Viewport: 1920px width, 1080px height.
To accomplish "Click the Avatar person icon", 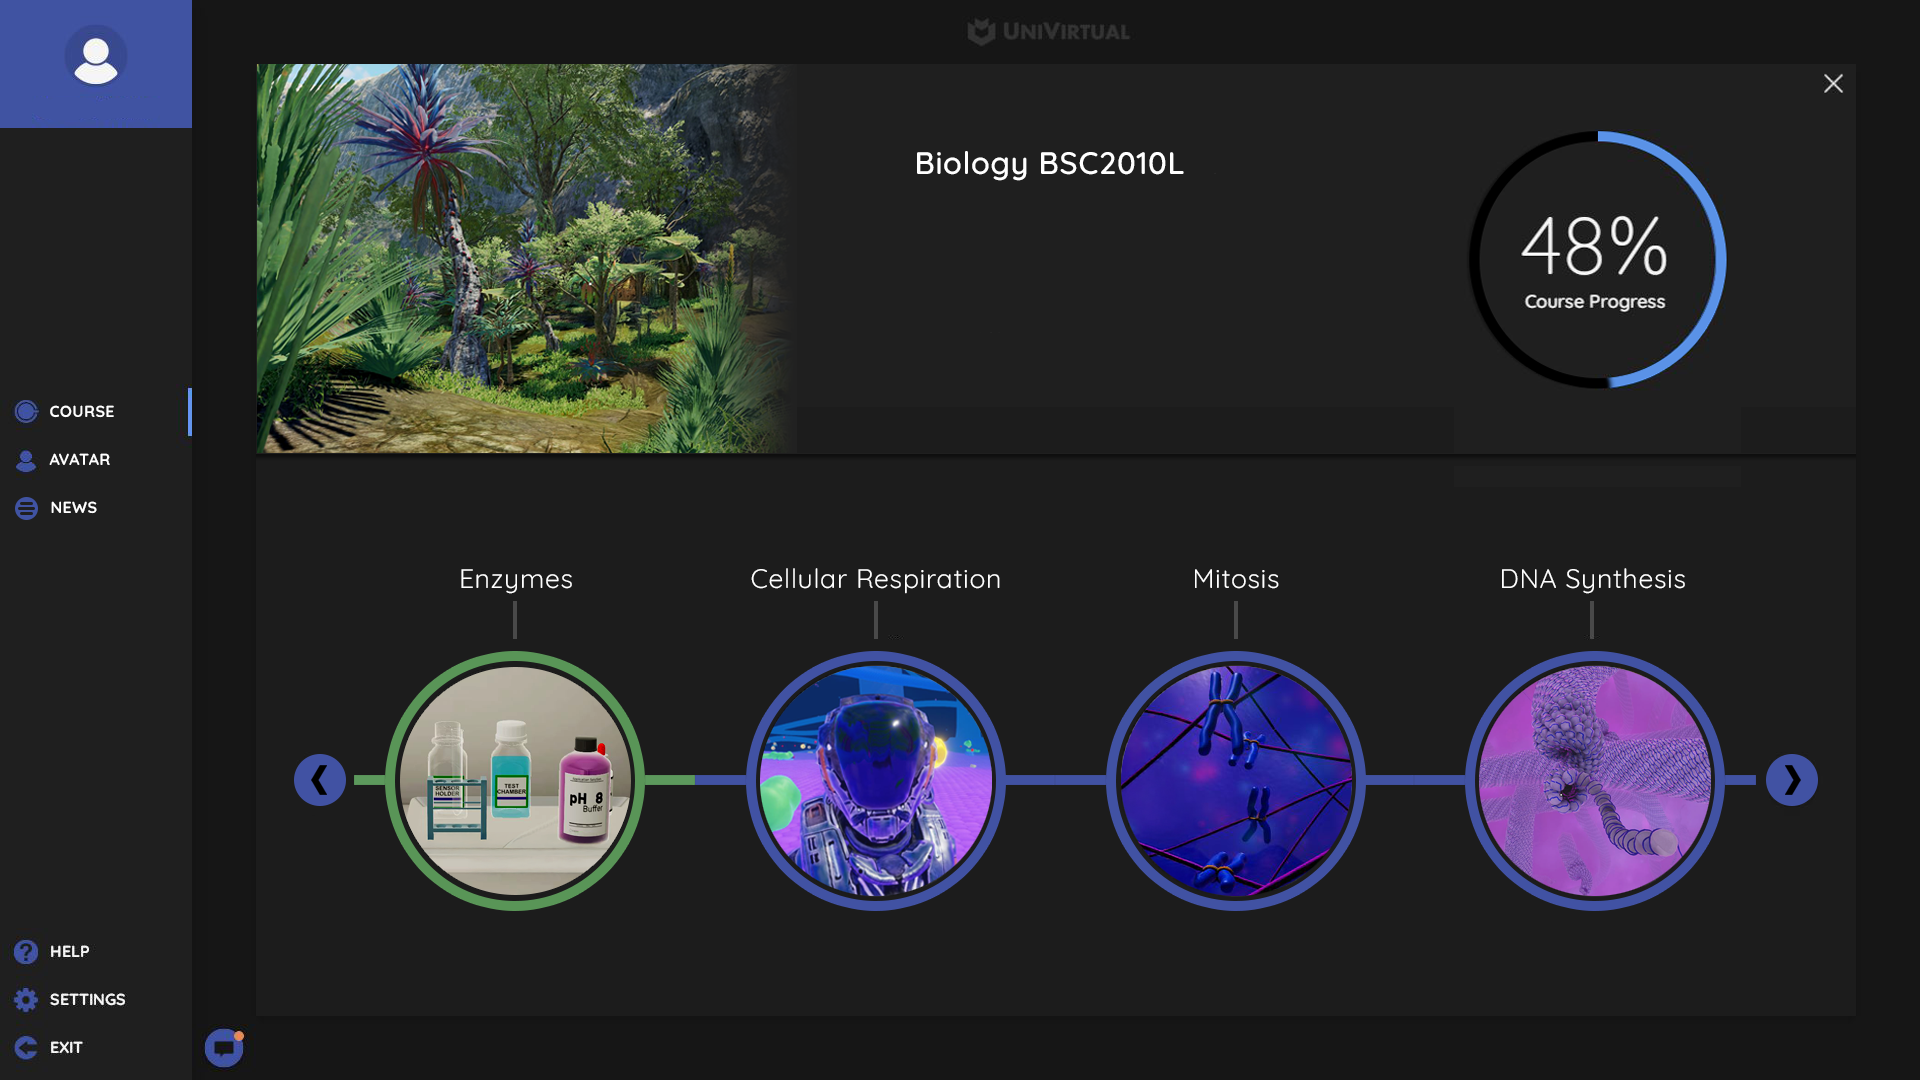I will (x=26, y=460).
